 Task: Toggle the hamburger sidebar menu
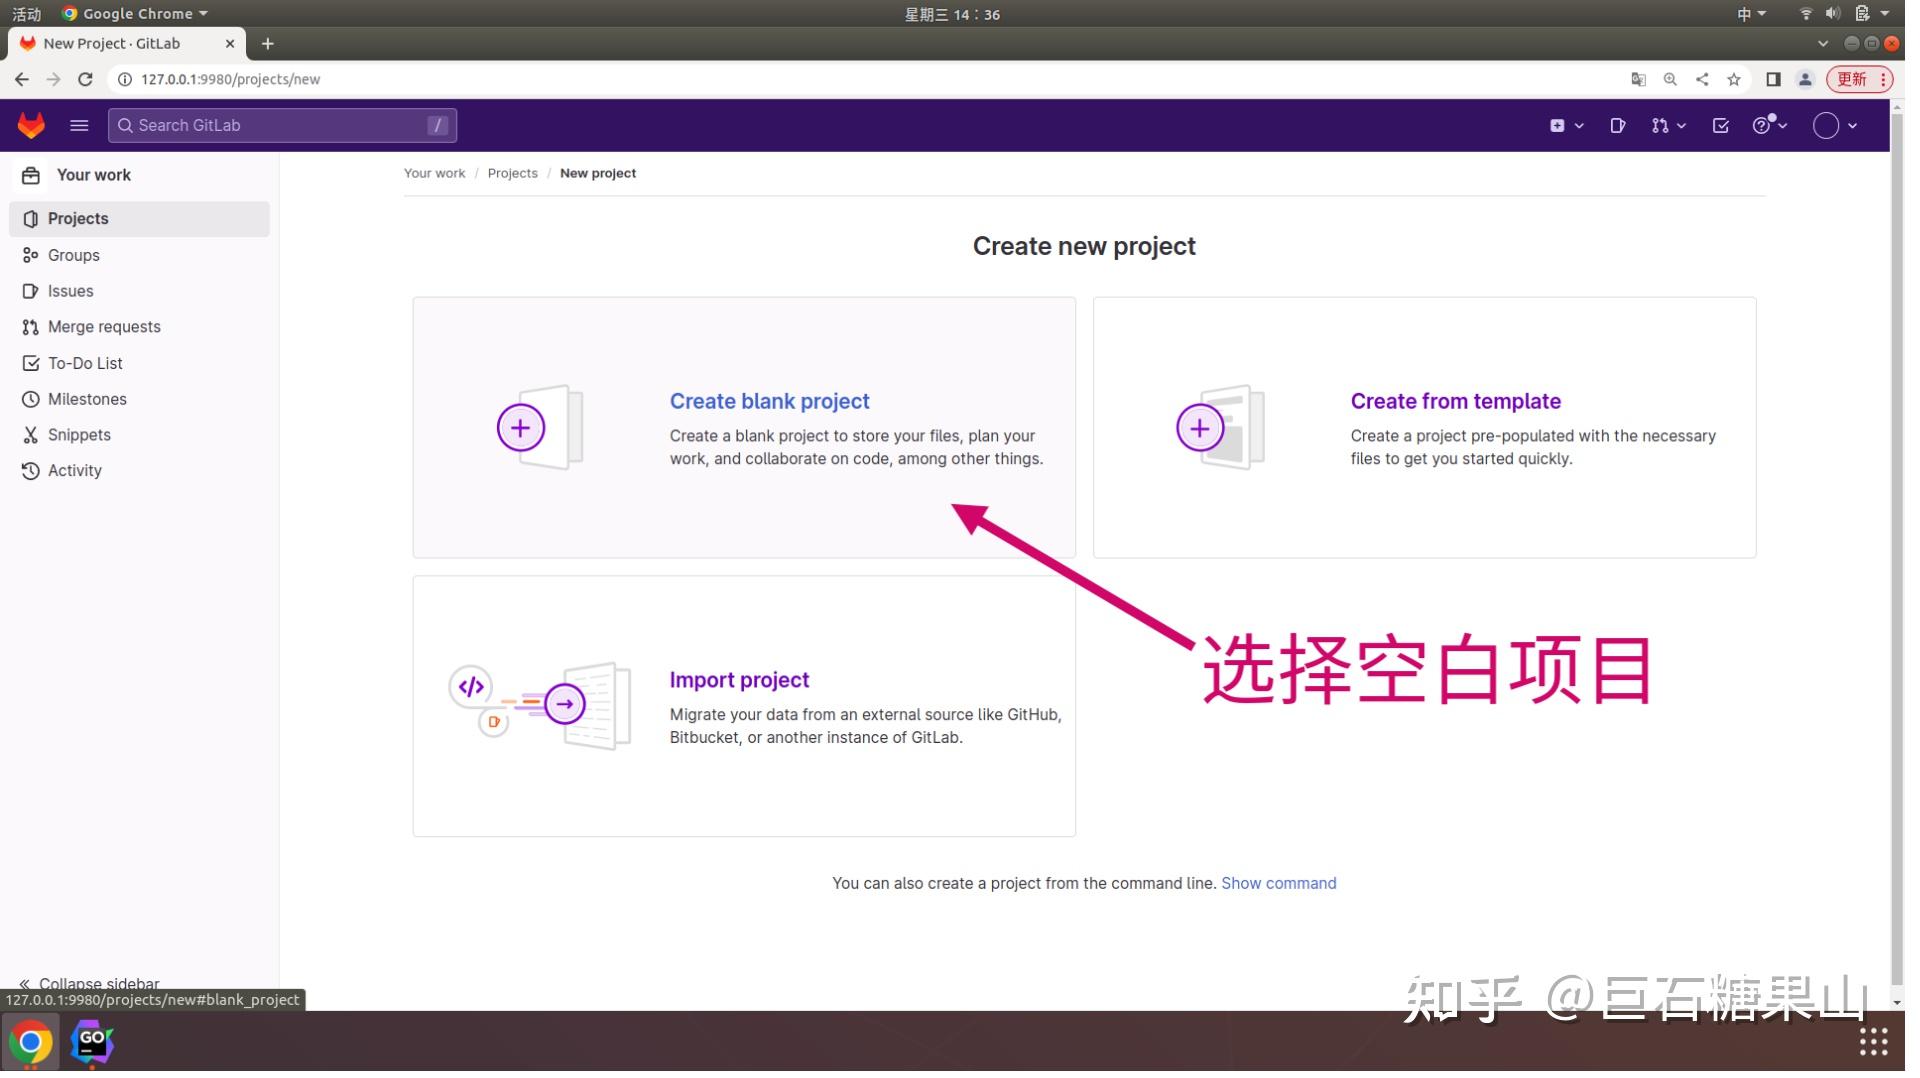point(78,125)
